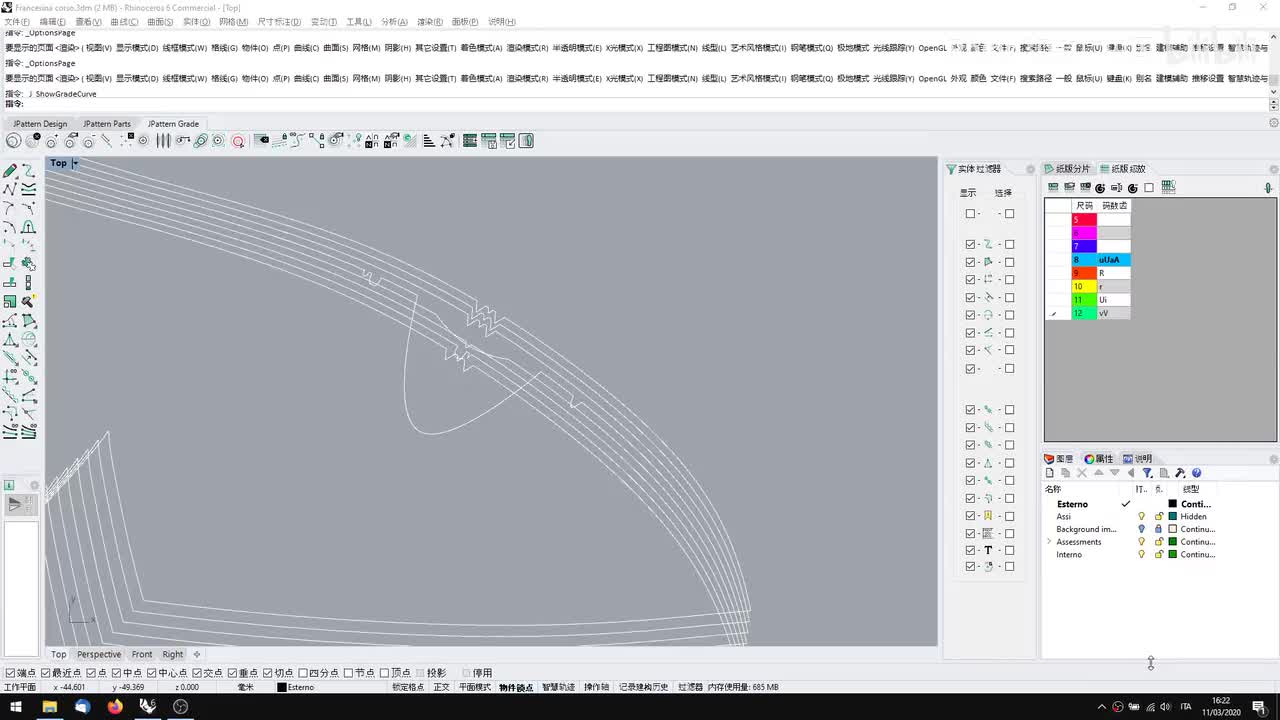Click the size 8 blue color cell
Viewport: 1280px width, 720px height.
coord(1084,259)
